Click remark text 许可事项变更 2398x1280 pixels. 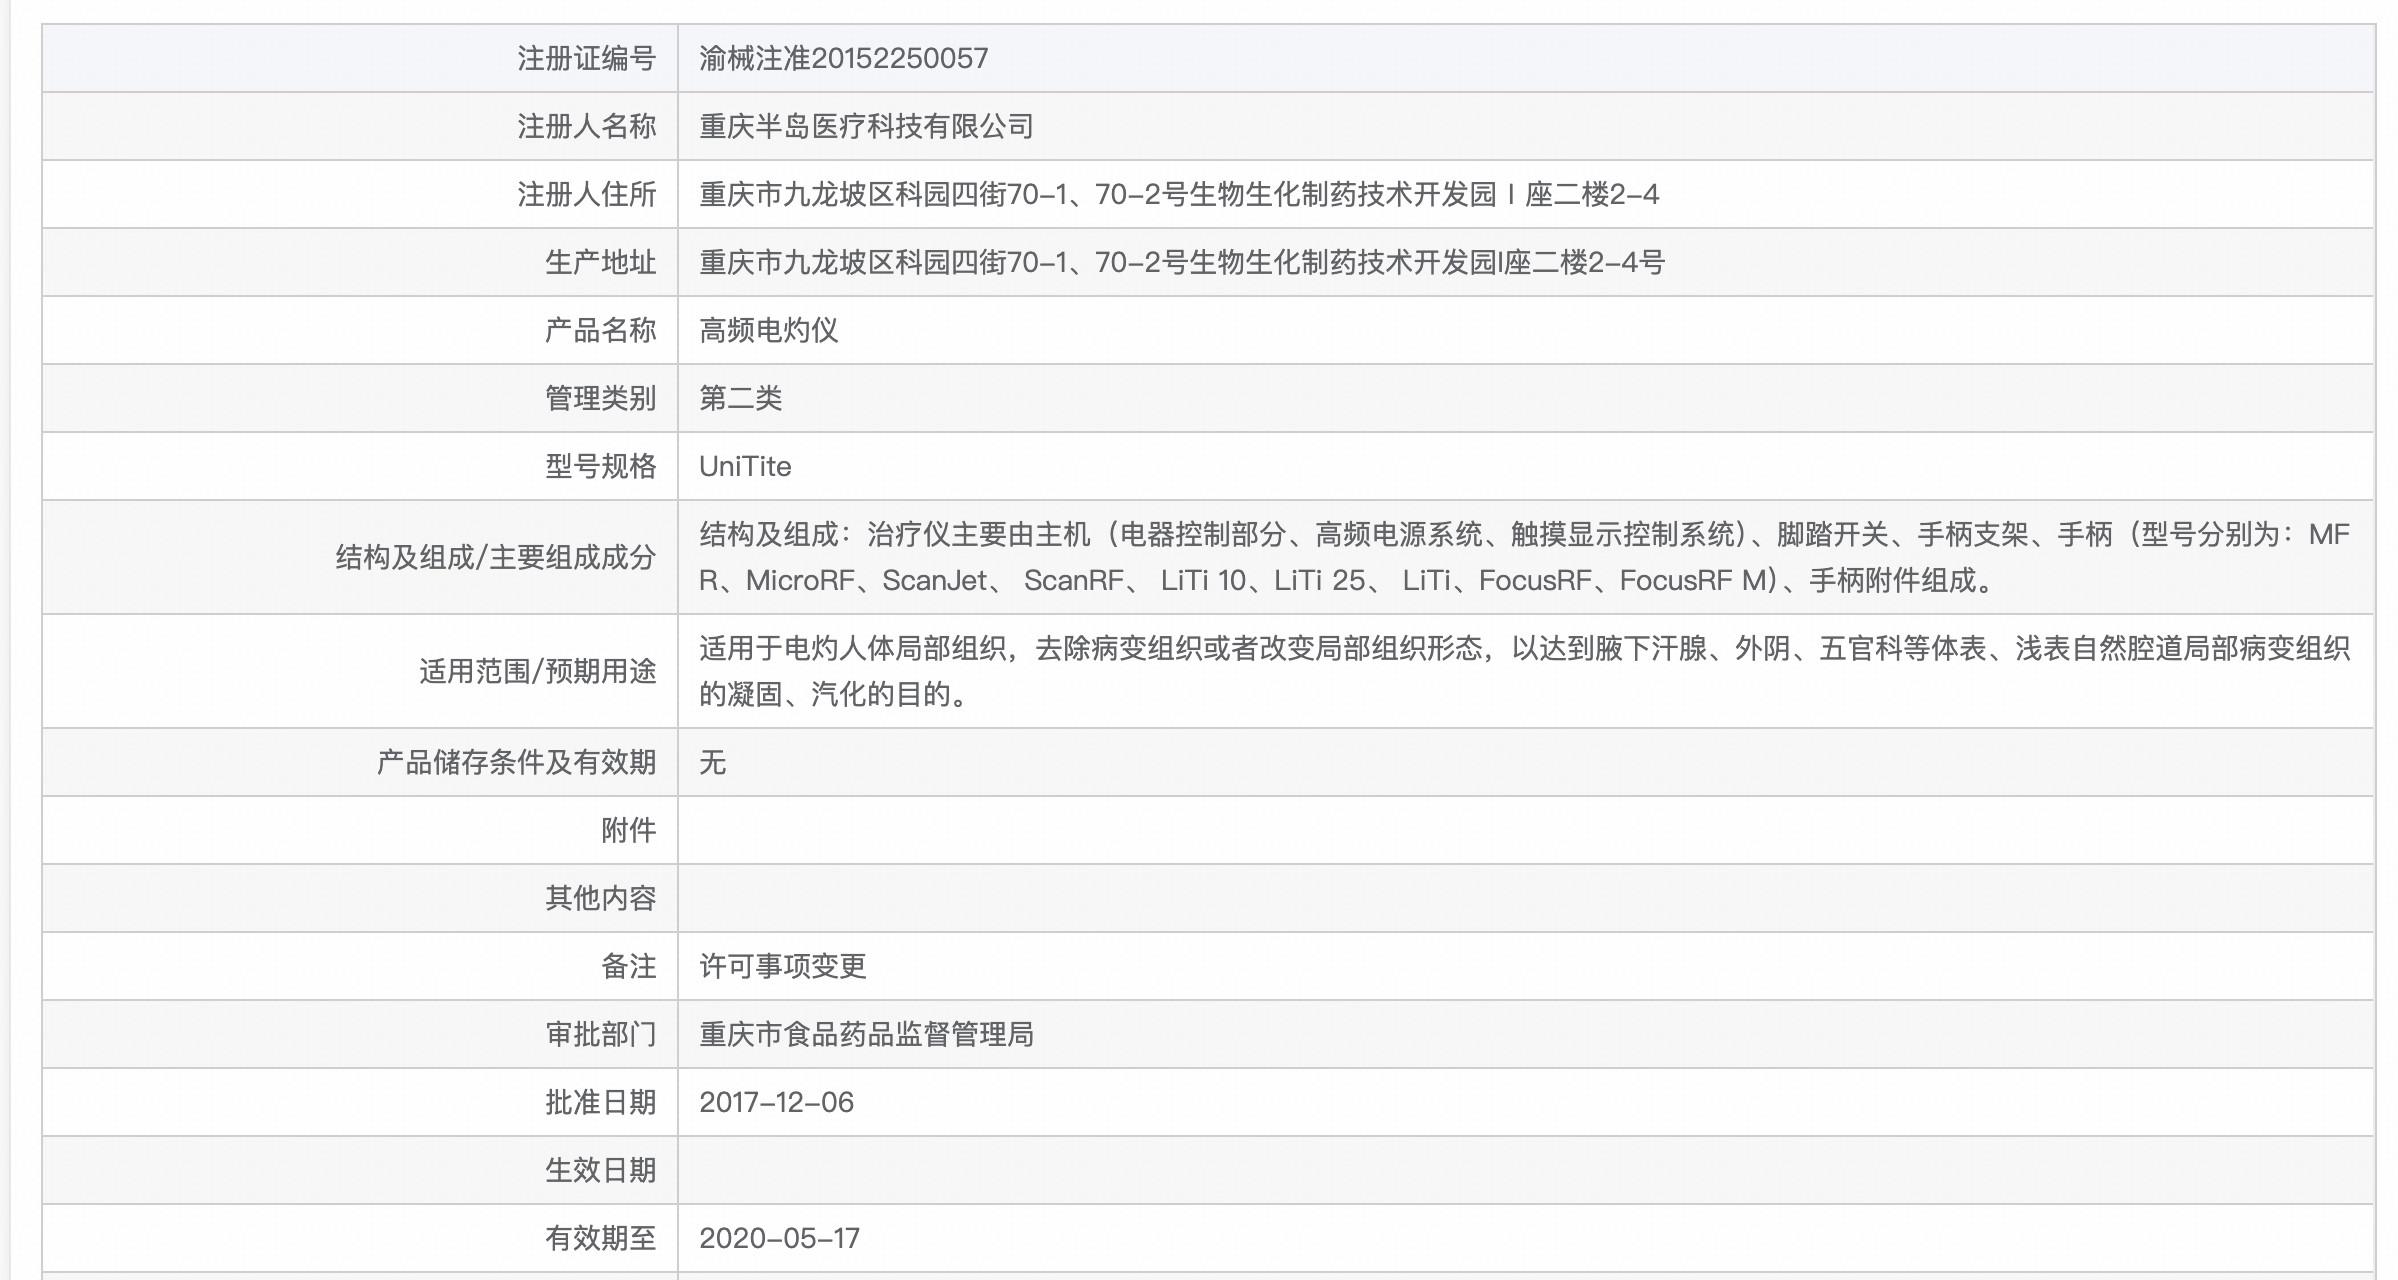(x=782, y=967)
